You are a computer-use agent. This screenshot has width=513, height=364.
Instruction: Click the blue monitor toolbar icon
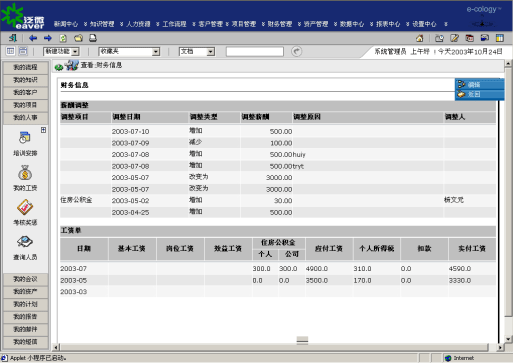[x=484, y=38]
